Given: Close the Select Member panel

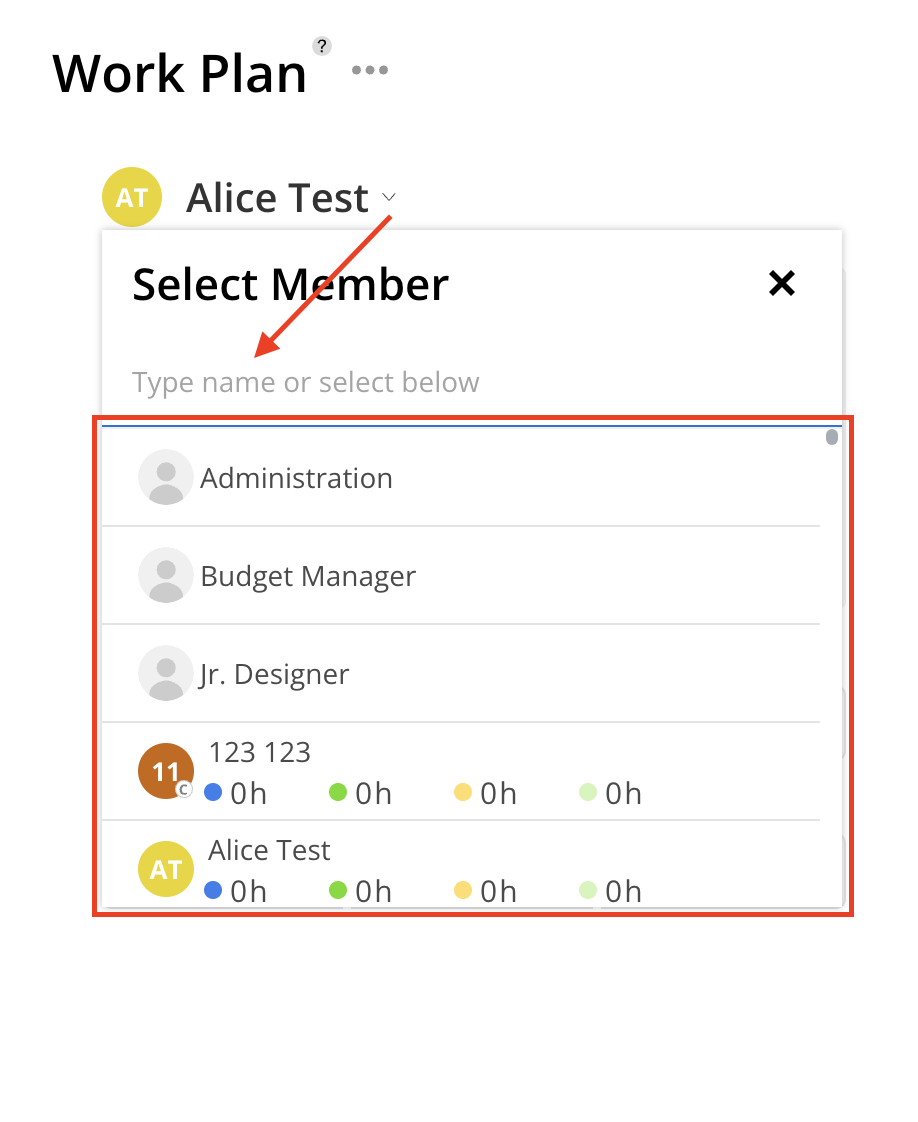Looking at the screenshot, I should click(x=781, y=284).
